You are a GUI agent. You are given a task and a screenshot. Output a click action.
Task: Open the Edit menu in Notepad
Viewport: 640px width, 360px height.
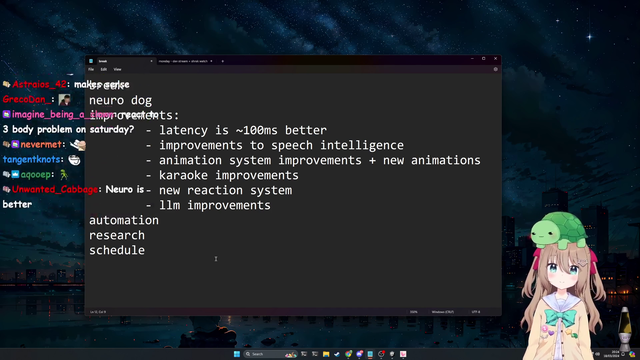[104, 69]
